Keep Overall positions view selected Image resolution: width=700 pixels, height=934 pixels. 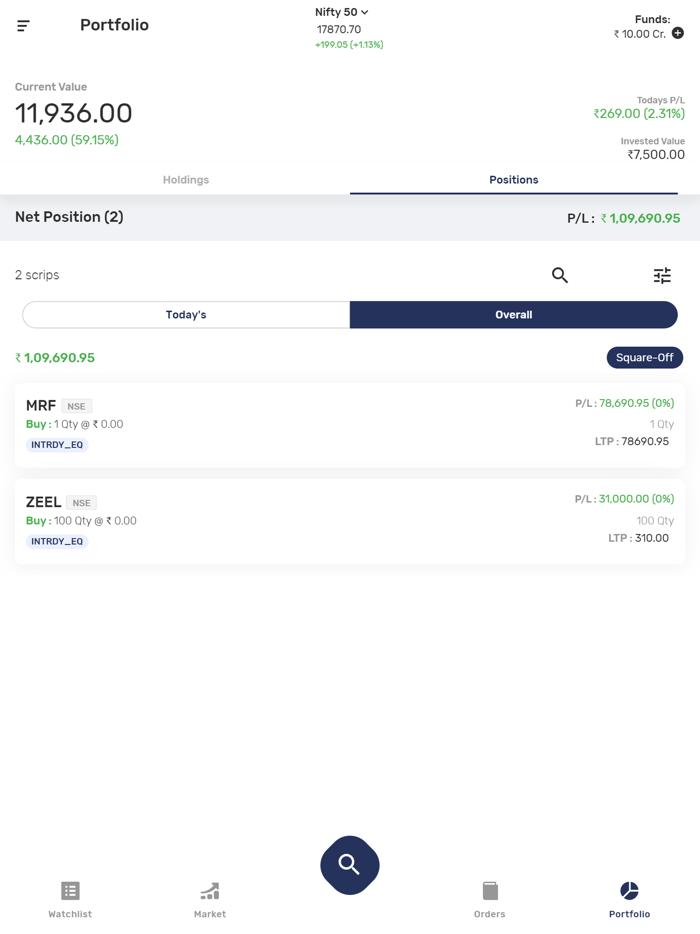513,314
